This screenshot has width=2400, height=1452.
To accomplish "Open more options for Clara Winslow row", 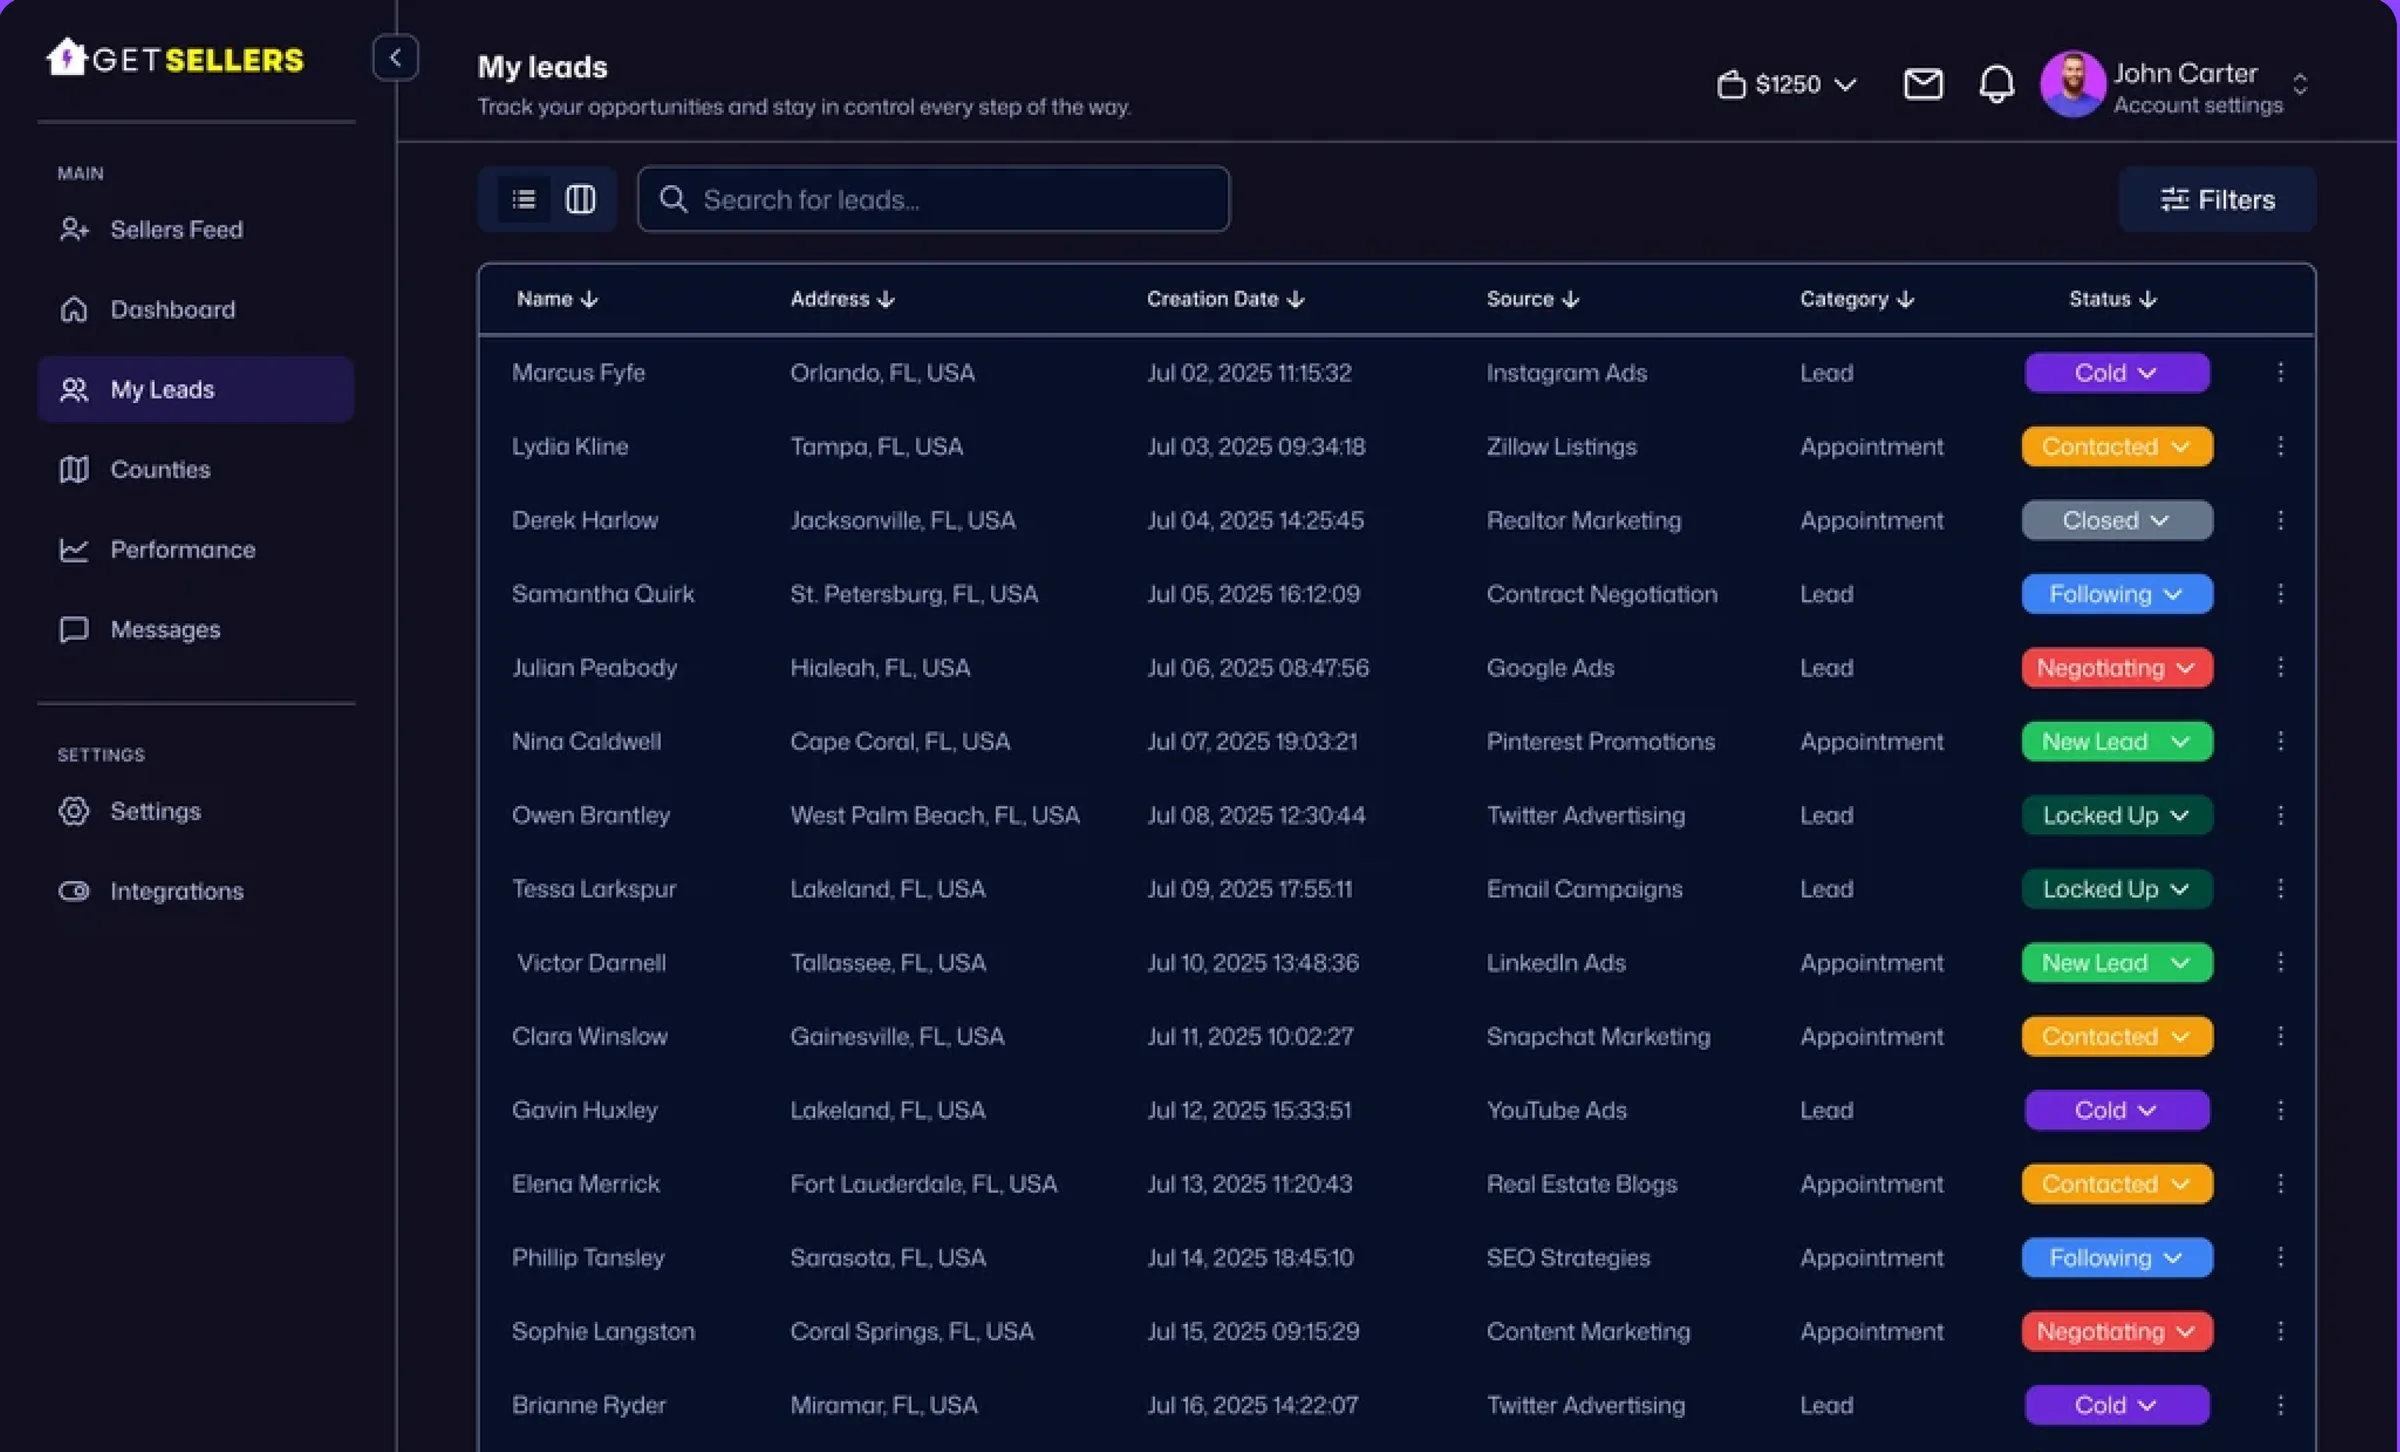I will [x=2280, y=1036].
